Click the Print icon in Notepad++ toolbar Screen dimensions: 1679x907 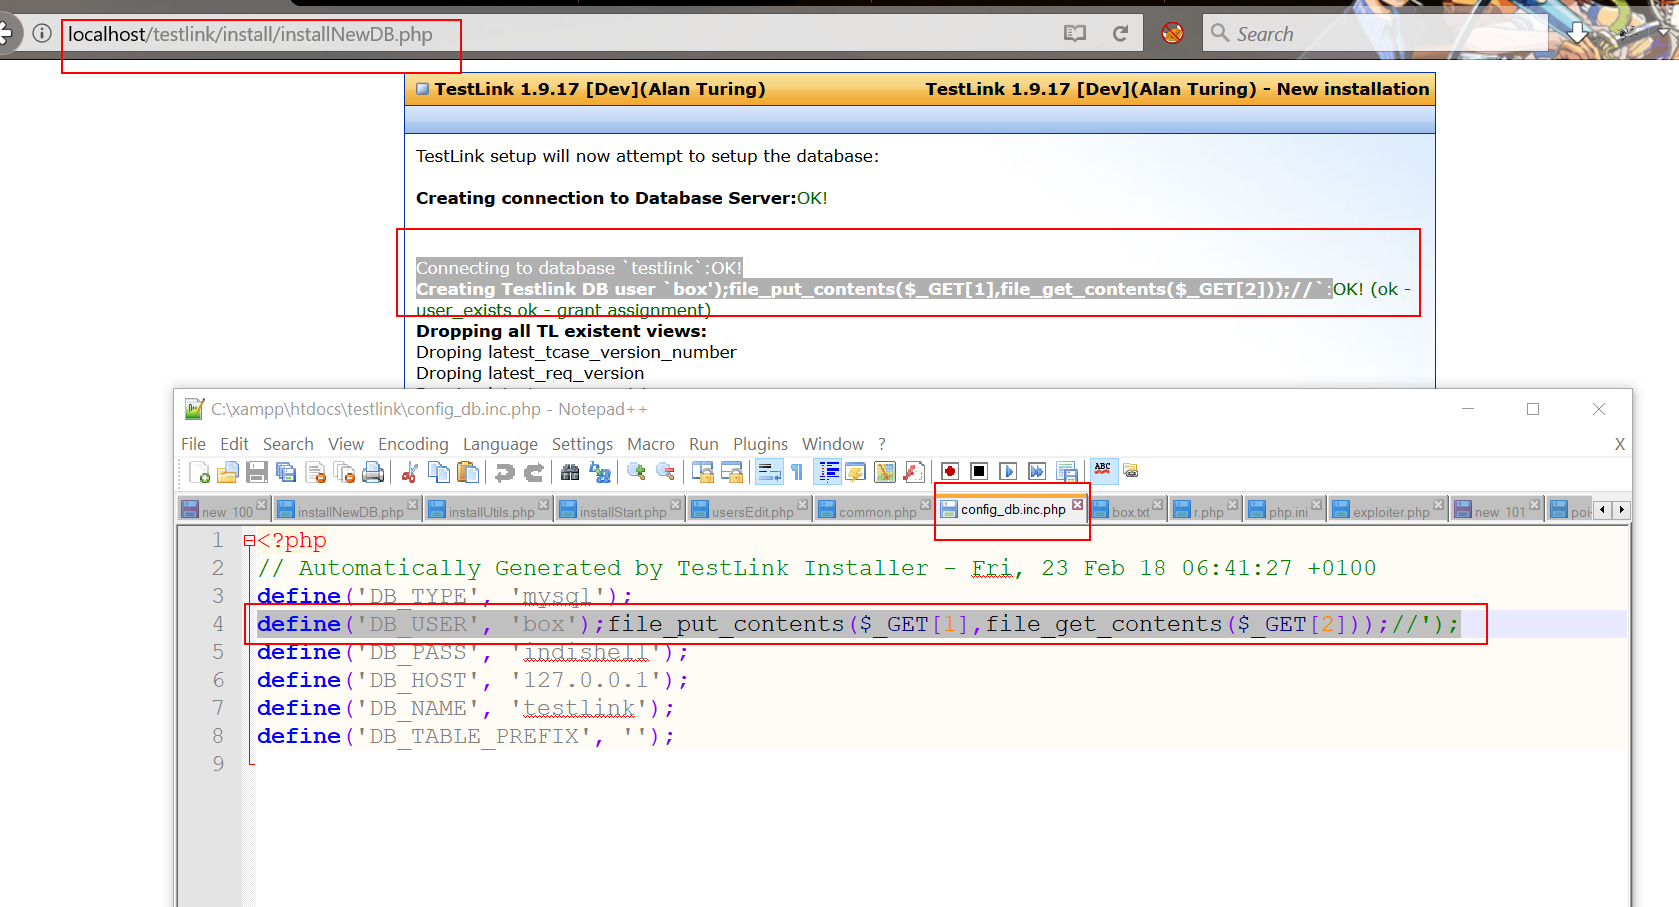tap(373, 472)
